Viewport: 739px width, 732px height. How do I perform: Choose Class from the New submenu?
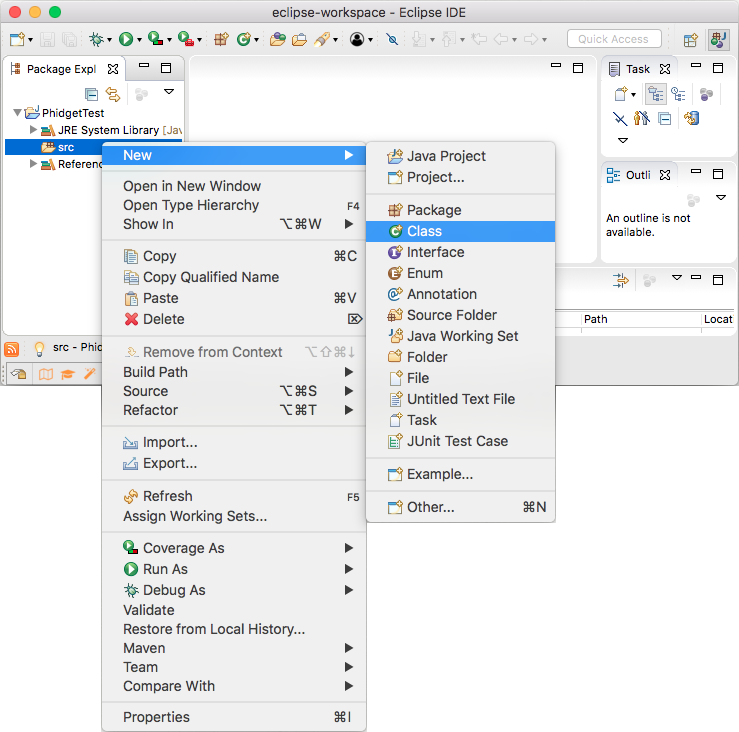(x=424, y=231)
